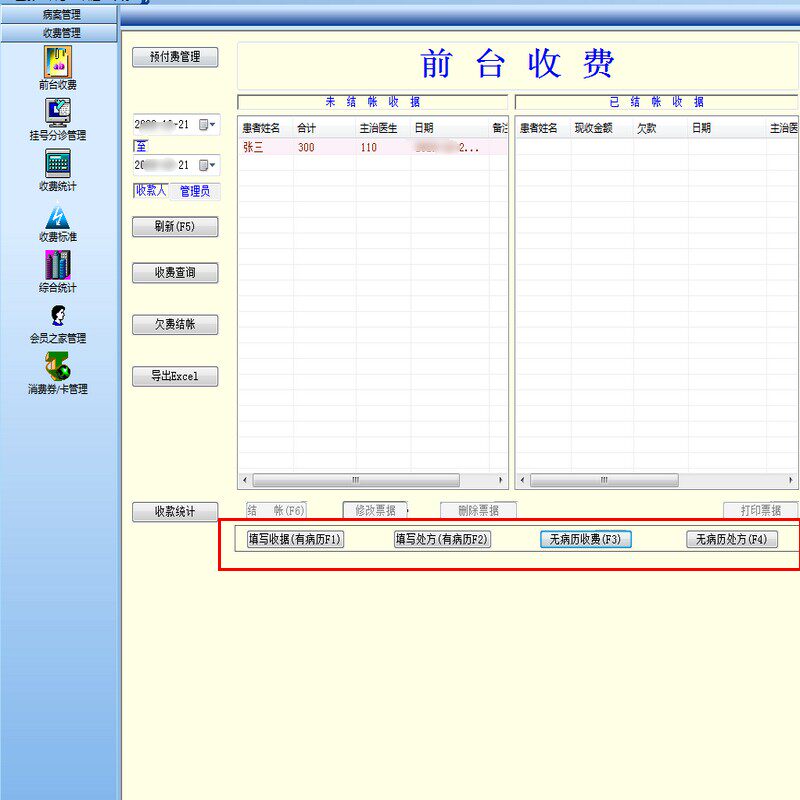This screenshot has height=800, width=800.
Task: Click 无病历收费(F3) button
Action: pyautogui.click(x=586, y=539)
